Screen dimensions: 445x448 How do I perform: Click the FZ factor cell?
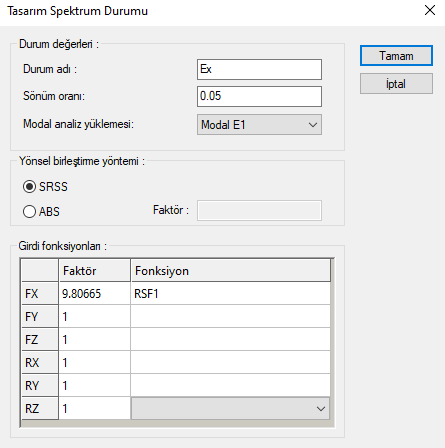(95, 339)
